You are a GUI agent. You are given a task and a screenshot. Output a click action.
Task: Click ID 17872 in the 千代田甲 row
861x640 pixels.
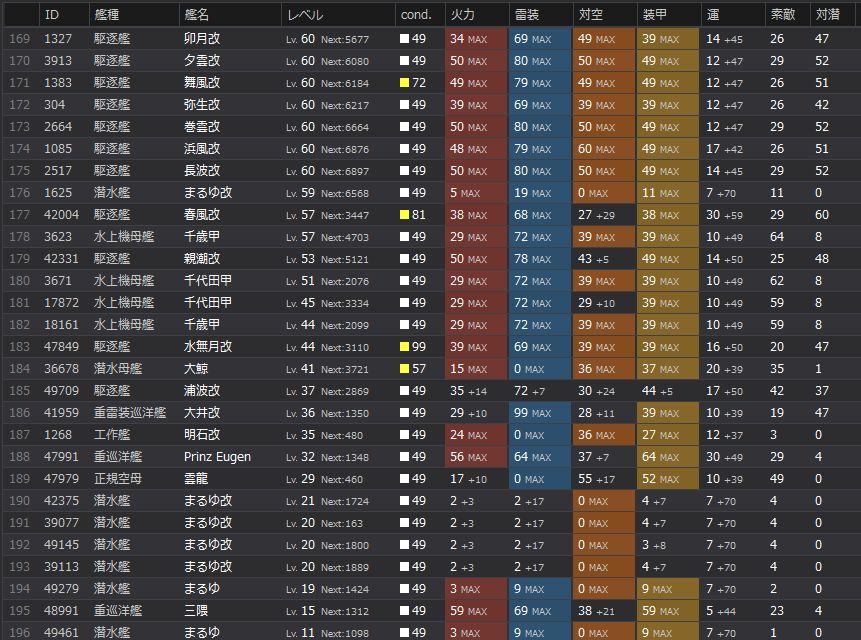pyautogui.click(x=61, y=302)
